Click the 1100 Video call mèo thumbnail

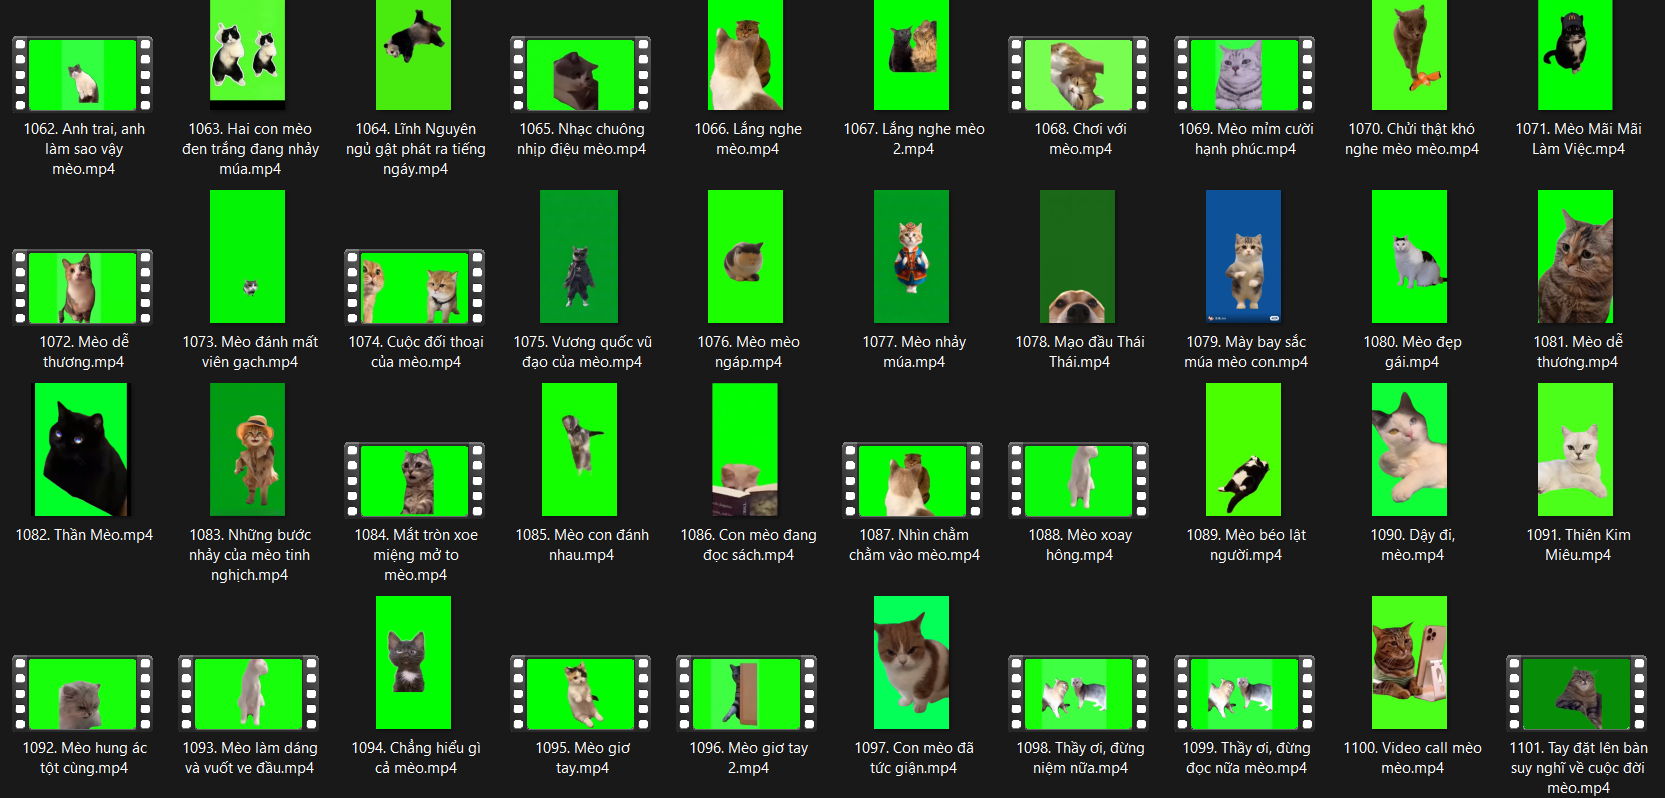[x=1409, y=662]
